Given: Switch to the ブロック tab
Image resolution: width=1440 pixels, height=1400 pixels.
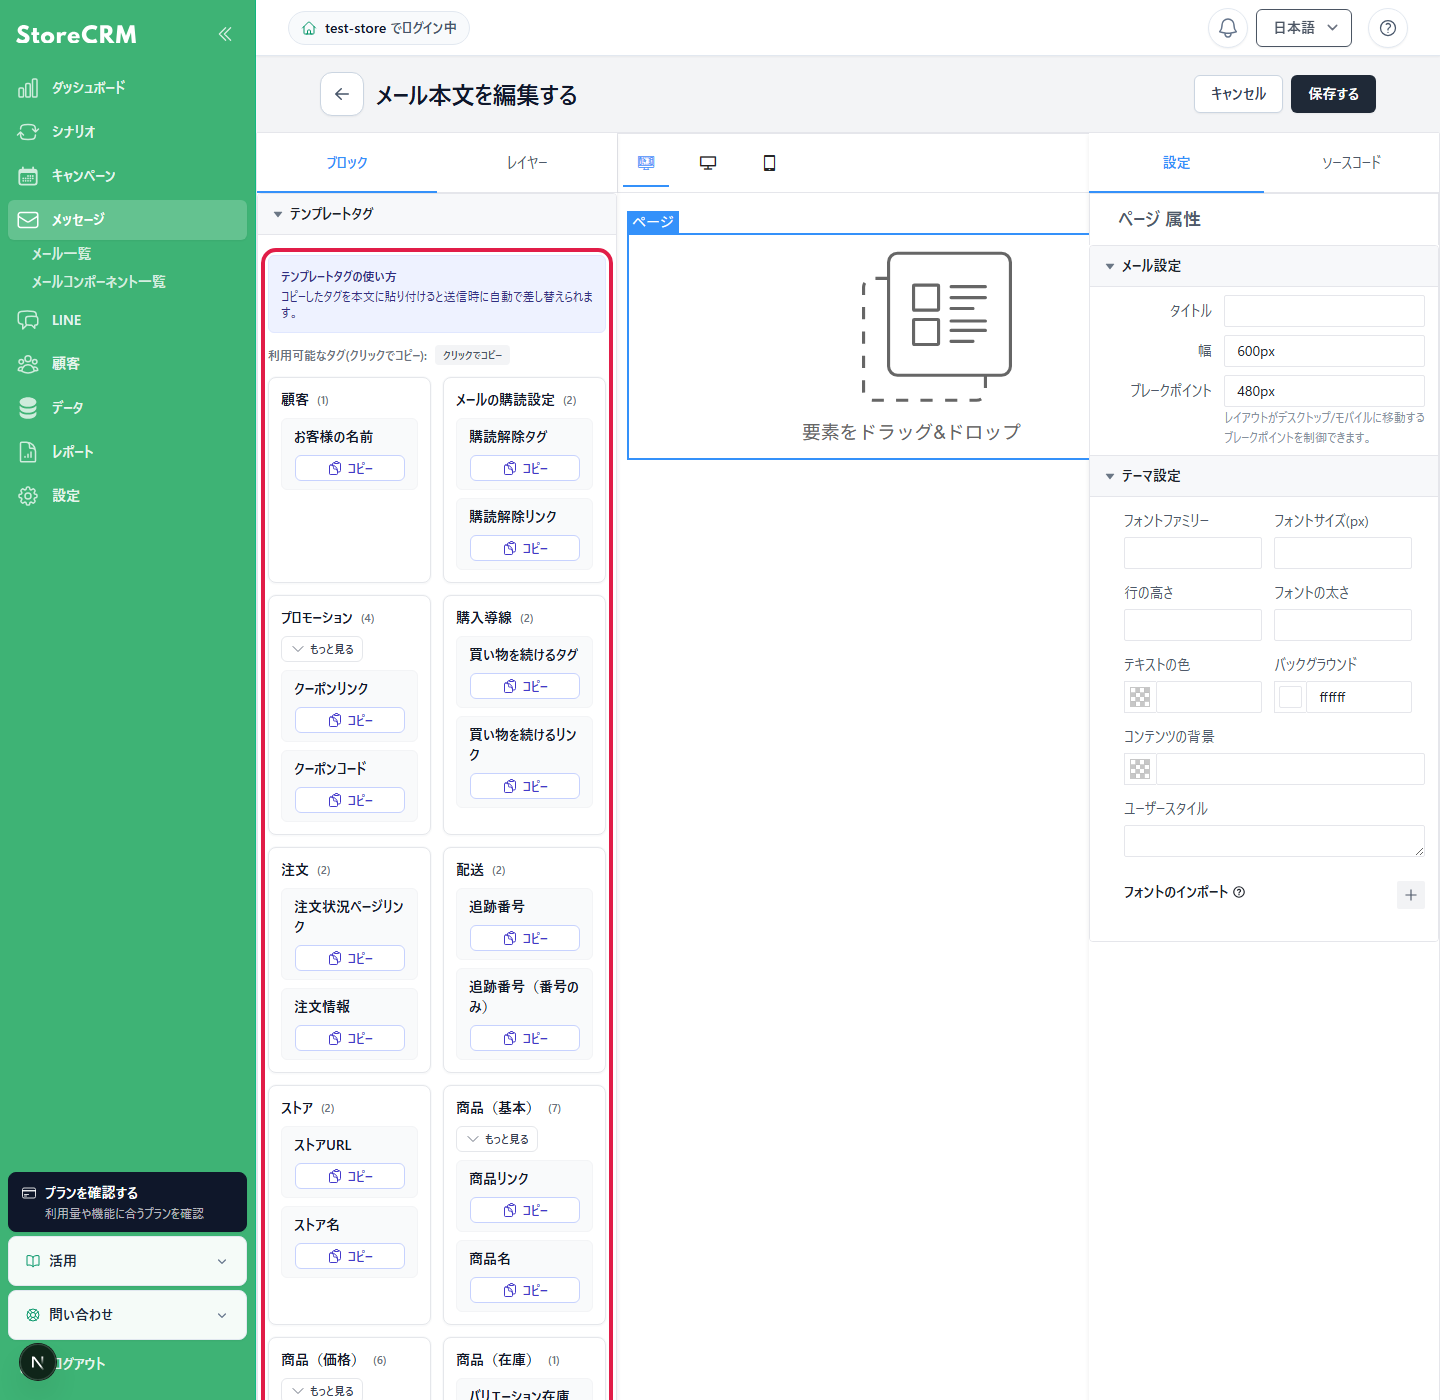Looking at the screenshot, I should pos(347,163).
